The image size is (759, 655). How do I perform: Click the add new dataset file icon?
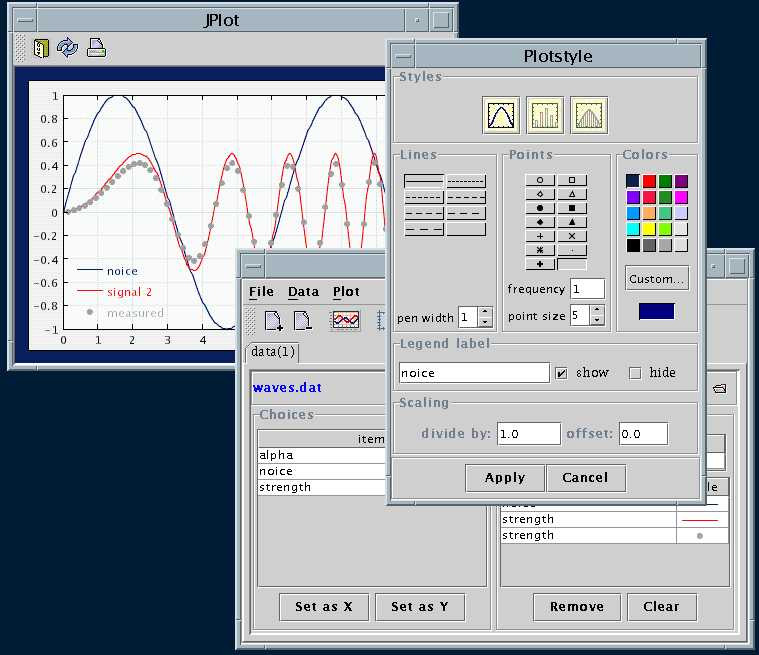(x=273, y=321)
